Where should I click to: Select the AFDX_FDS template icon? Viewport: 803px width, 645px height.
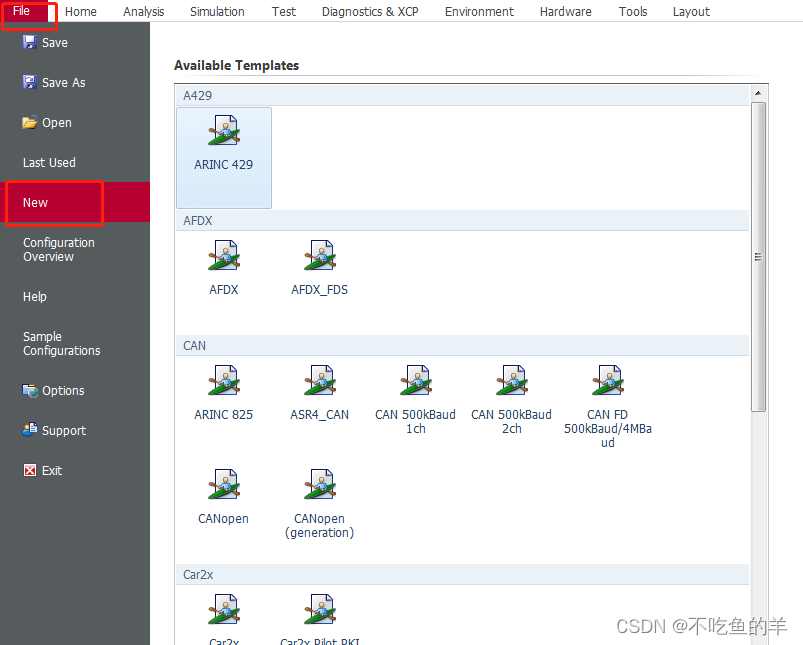(320, 255)
